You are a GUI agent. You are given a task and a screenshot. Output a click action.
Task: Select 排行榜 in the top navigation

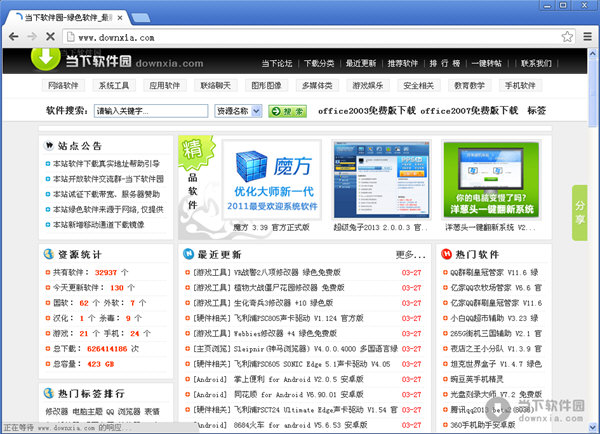444,63
